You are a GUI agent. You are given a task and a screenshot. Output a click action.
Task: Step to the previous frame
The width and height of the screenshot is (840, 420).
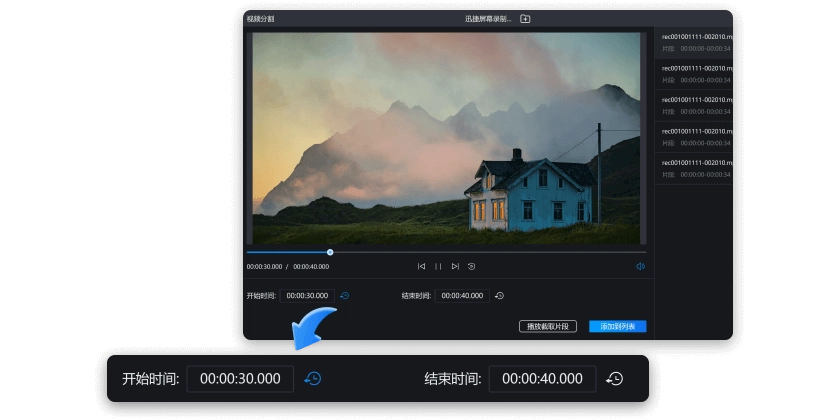tap(422, 266)
